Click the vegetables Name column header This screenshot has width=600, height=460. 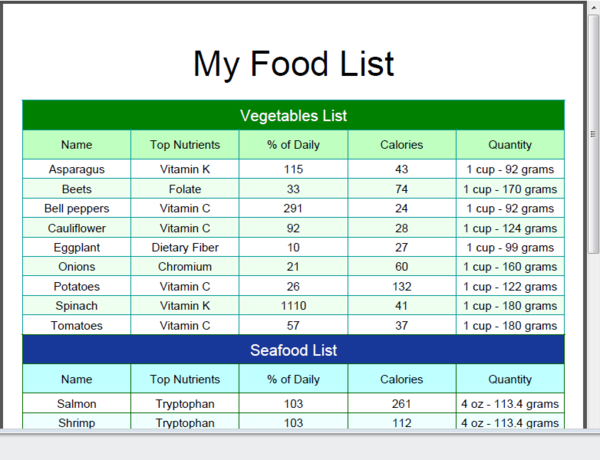click(77, 145)
